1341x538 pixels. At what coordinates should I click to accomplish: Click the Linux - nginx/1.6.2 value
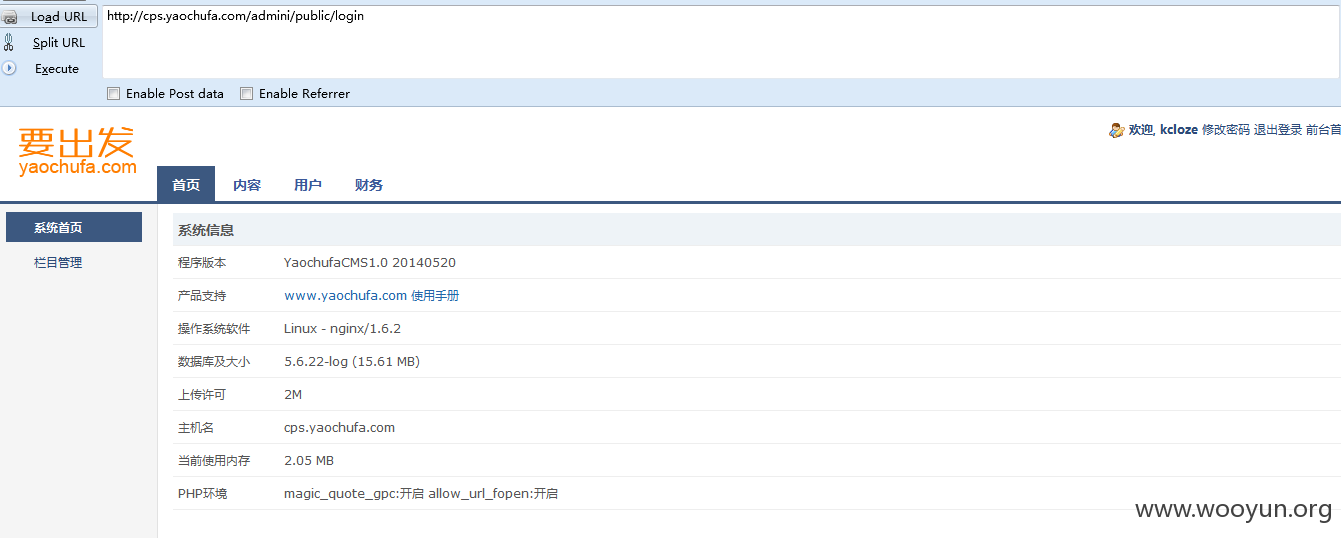pos(342,328)
